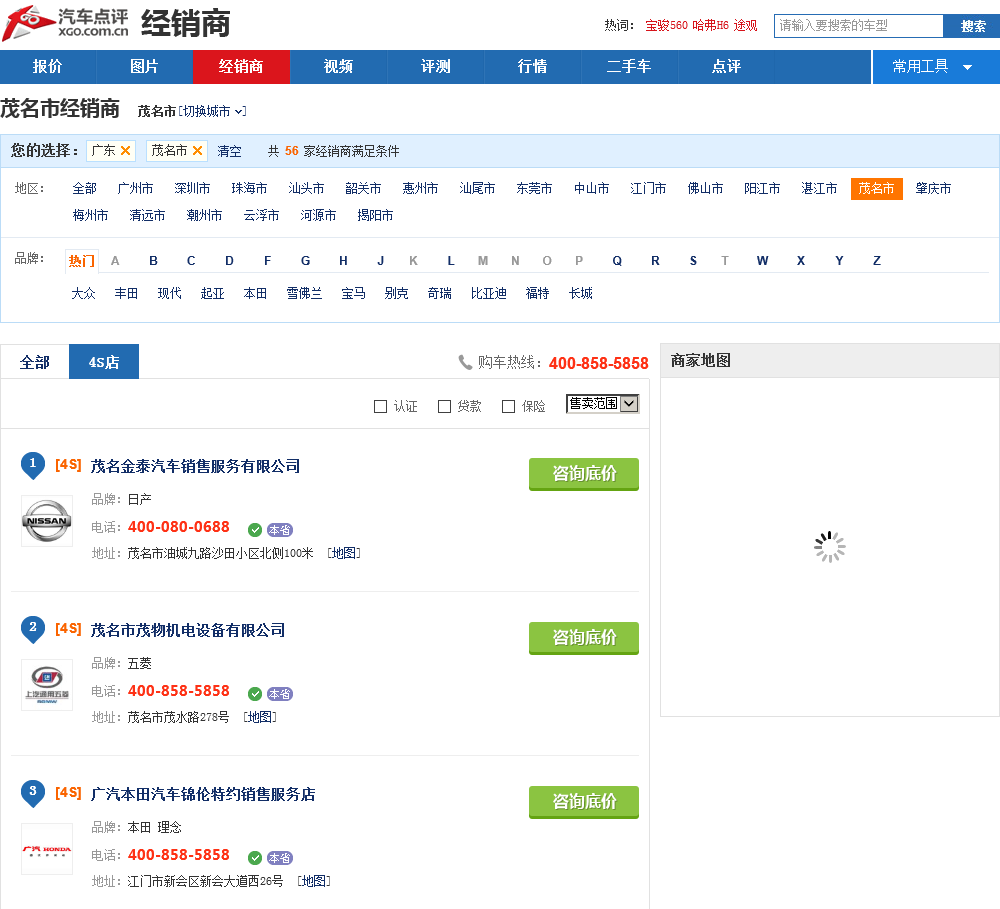Enable the 贷款 checkbox filter
The width and height of the screenshot is (1000, 909).
445,406
